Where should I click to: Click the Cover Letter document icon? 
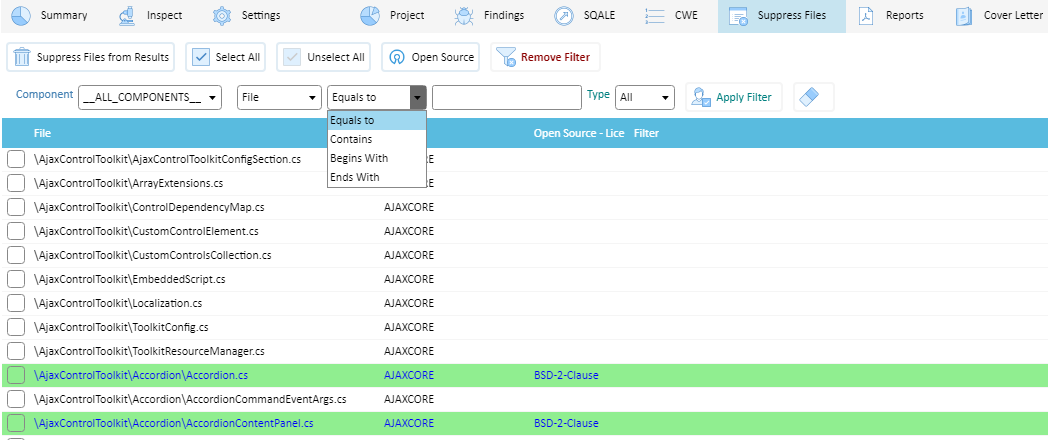click(x=964, y=15)
